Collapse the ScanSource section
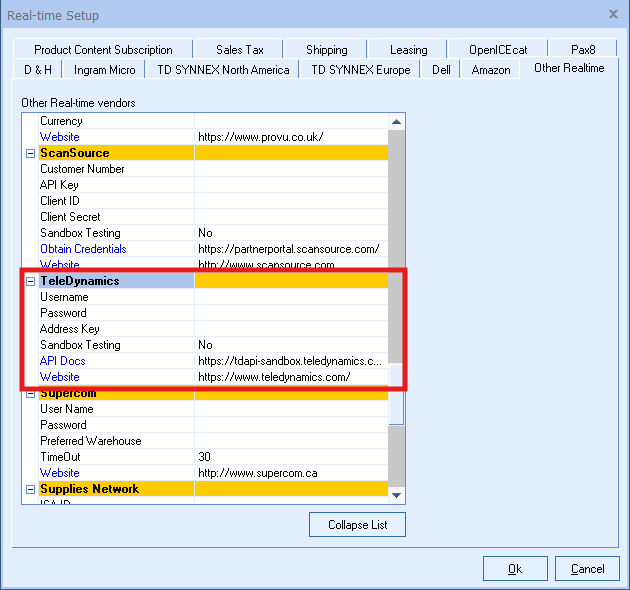The image size is (630, 590). click(x=31, y=153)
